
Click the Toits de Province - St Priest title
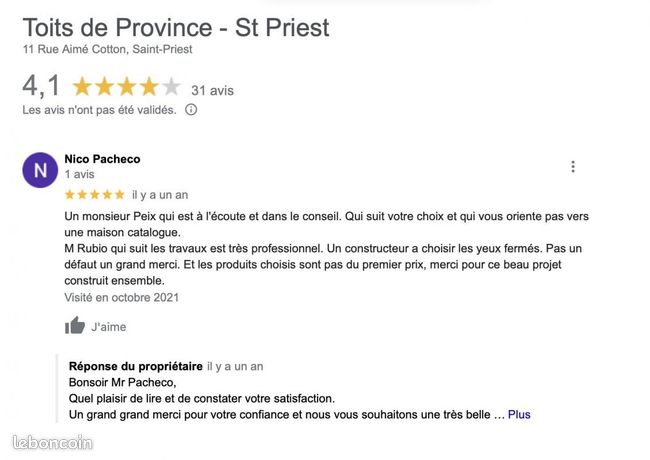tap(176, 28)
